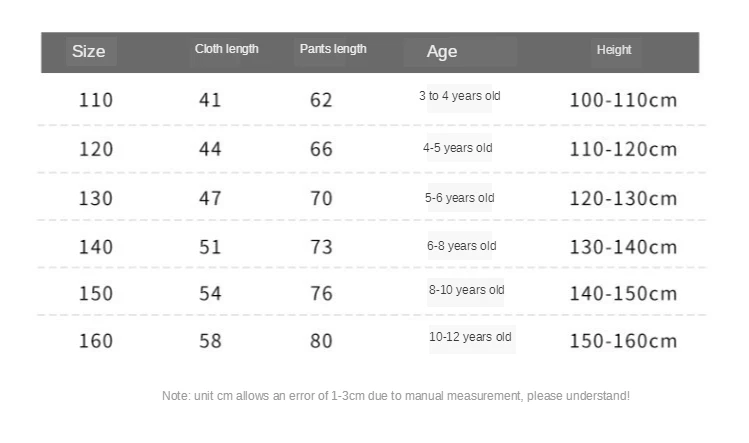Screen dimensions: 749x443
Task: Click the 100-110cm height value
Action: [623, 100]
